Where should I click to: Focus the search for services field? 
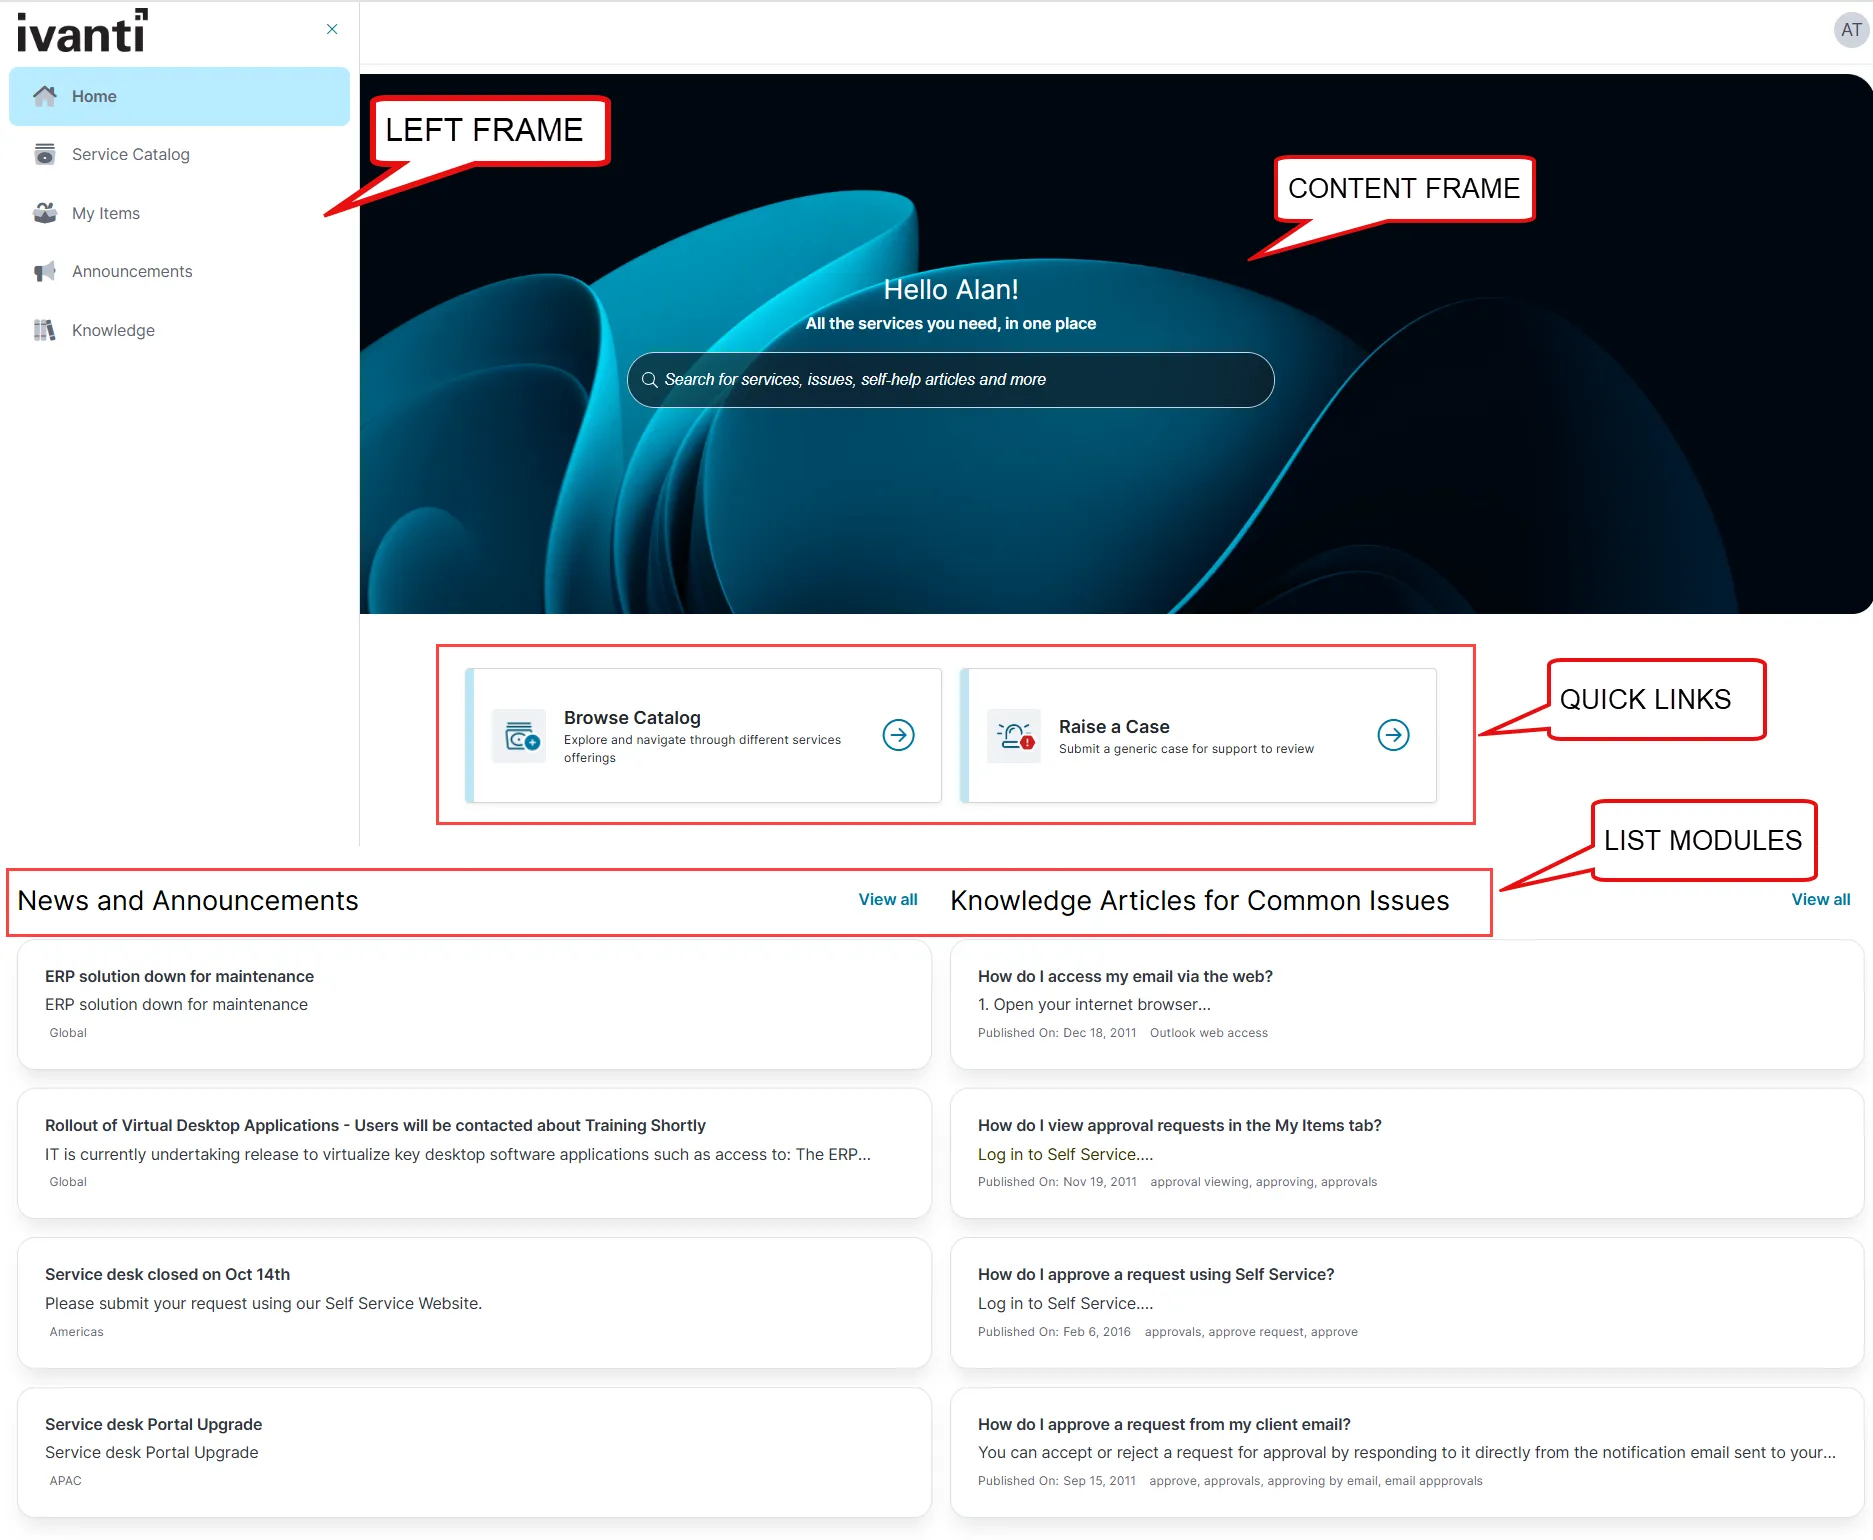click(x=950, y=380)
